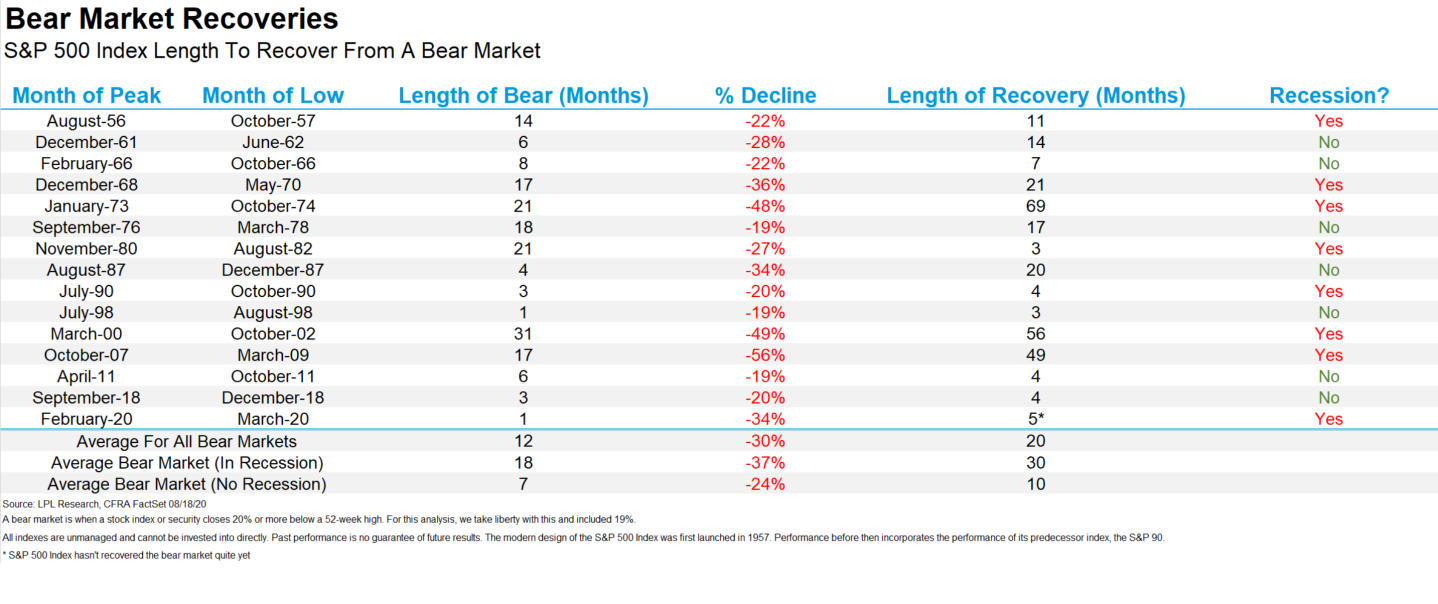The width and height of the screenshot is (1438, 604).
Task: Select "Average Bear Market (No Recession)" label
Action: pyautogui.click(x=186, y=484)
